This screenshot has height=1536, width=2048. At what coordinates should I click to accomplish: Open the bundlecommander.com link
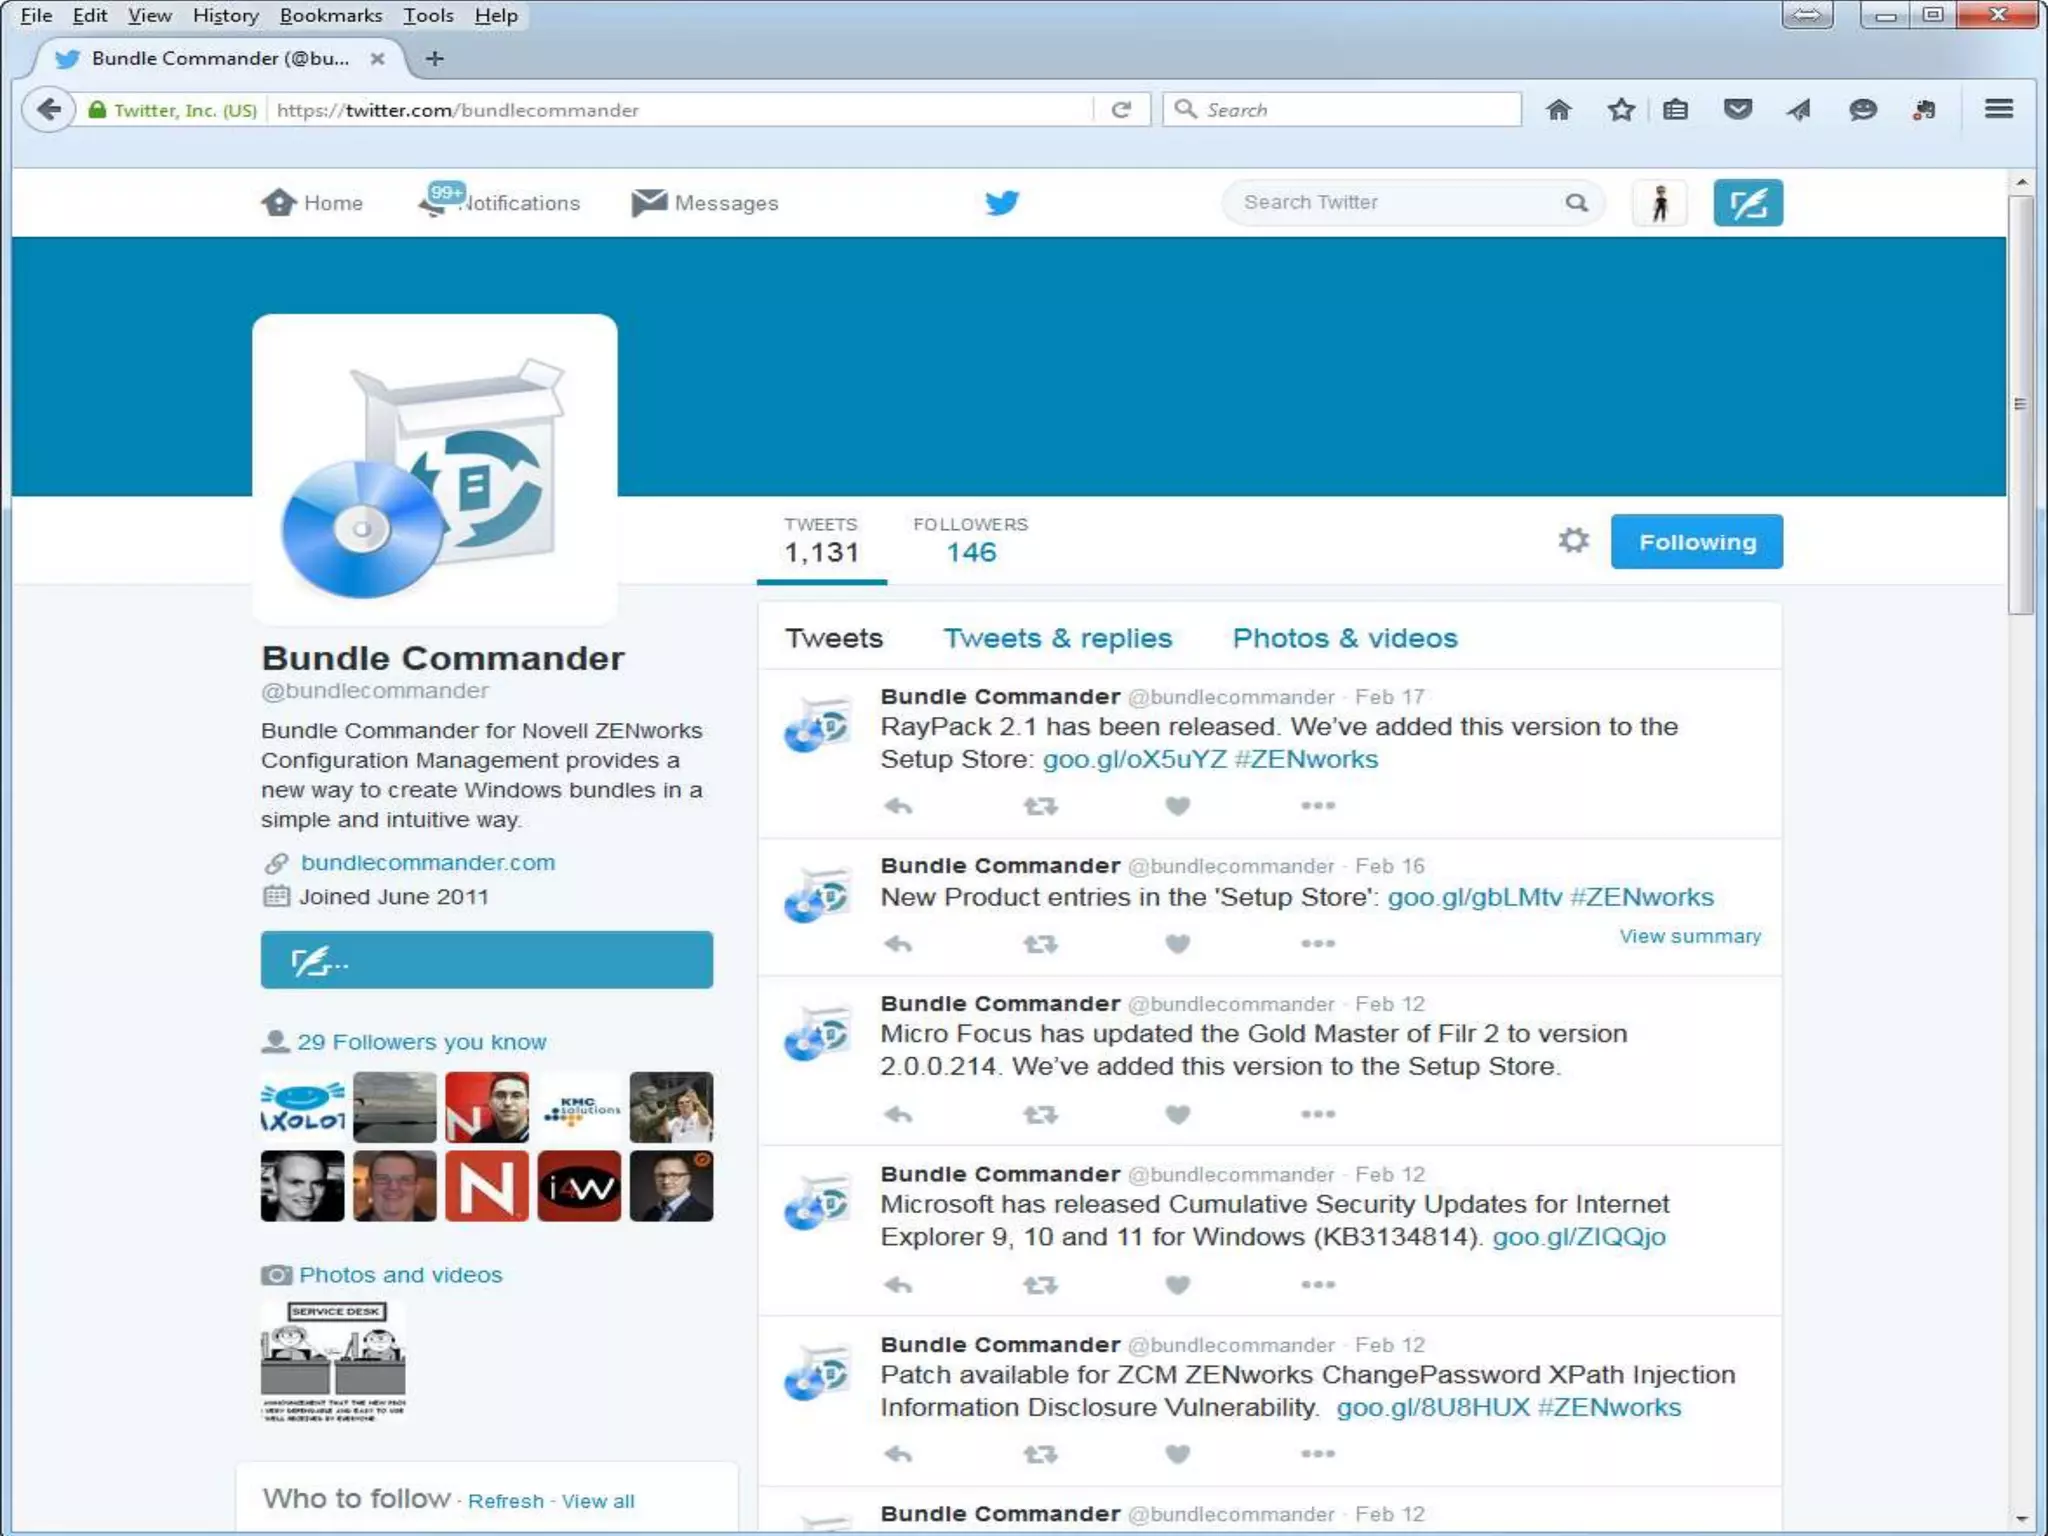tap(427, 863)
